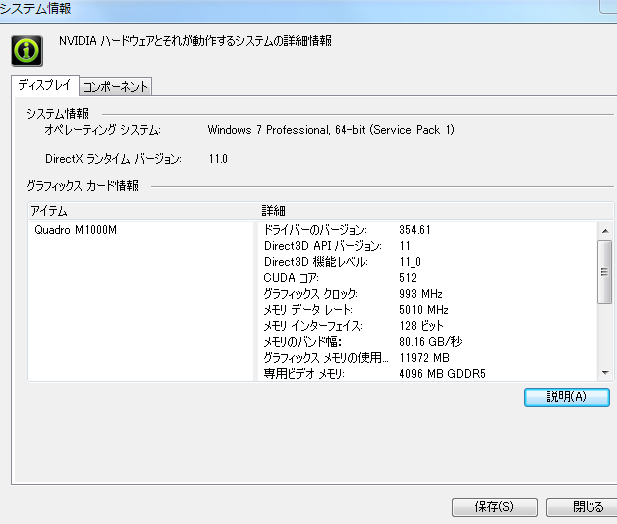Click the scroll down arrow in details list
This screenshot has height=524, width=617.
605,373
